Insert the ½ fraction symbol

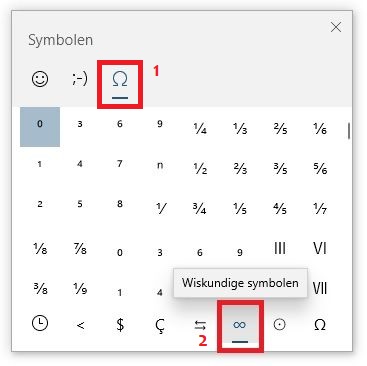point(200,168)
